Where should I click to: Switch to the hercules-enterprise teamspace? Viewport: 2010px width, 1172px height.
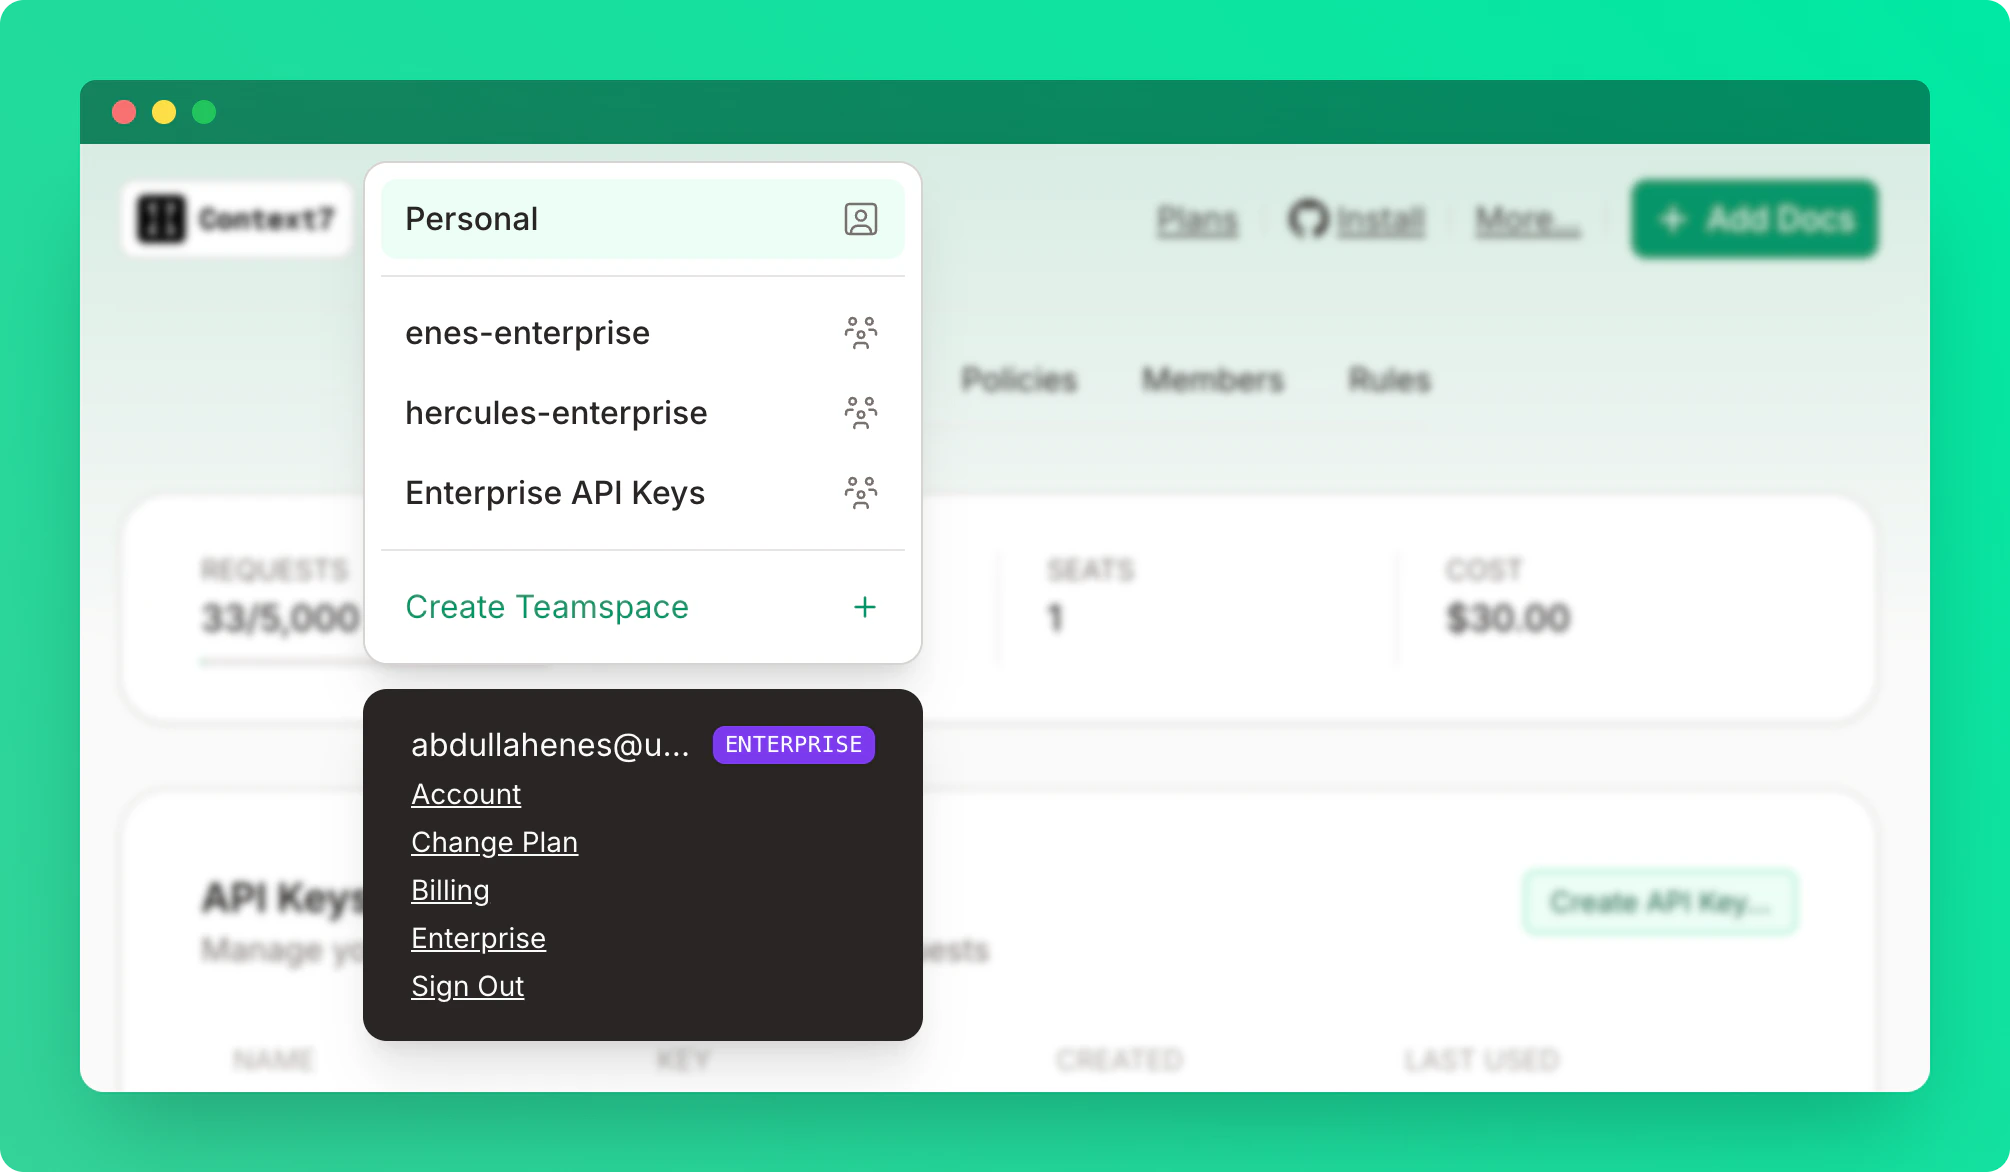(x=556, y=412)
